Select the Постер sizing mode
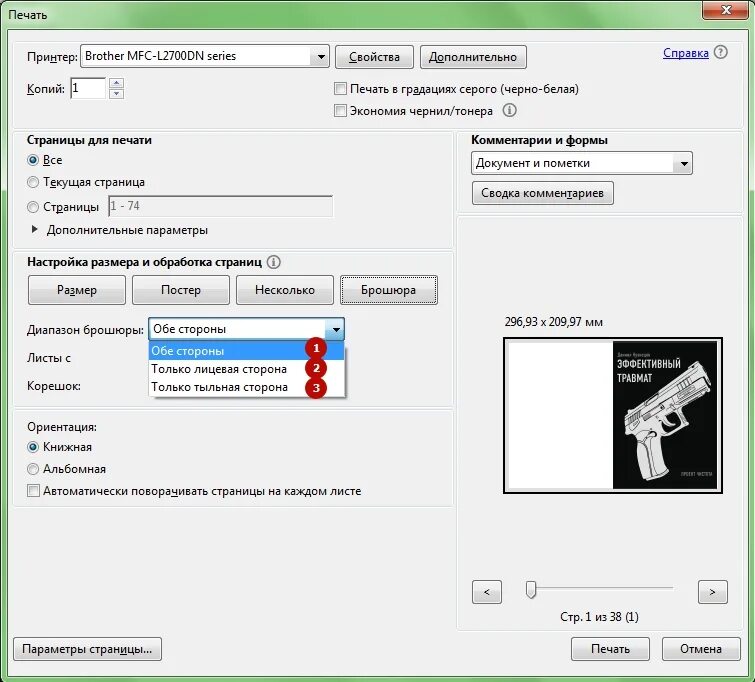Screen dimensions: 755x682 [181, 290]
